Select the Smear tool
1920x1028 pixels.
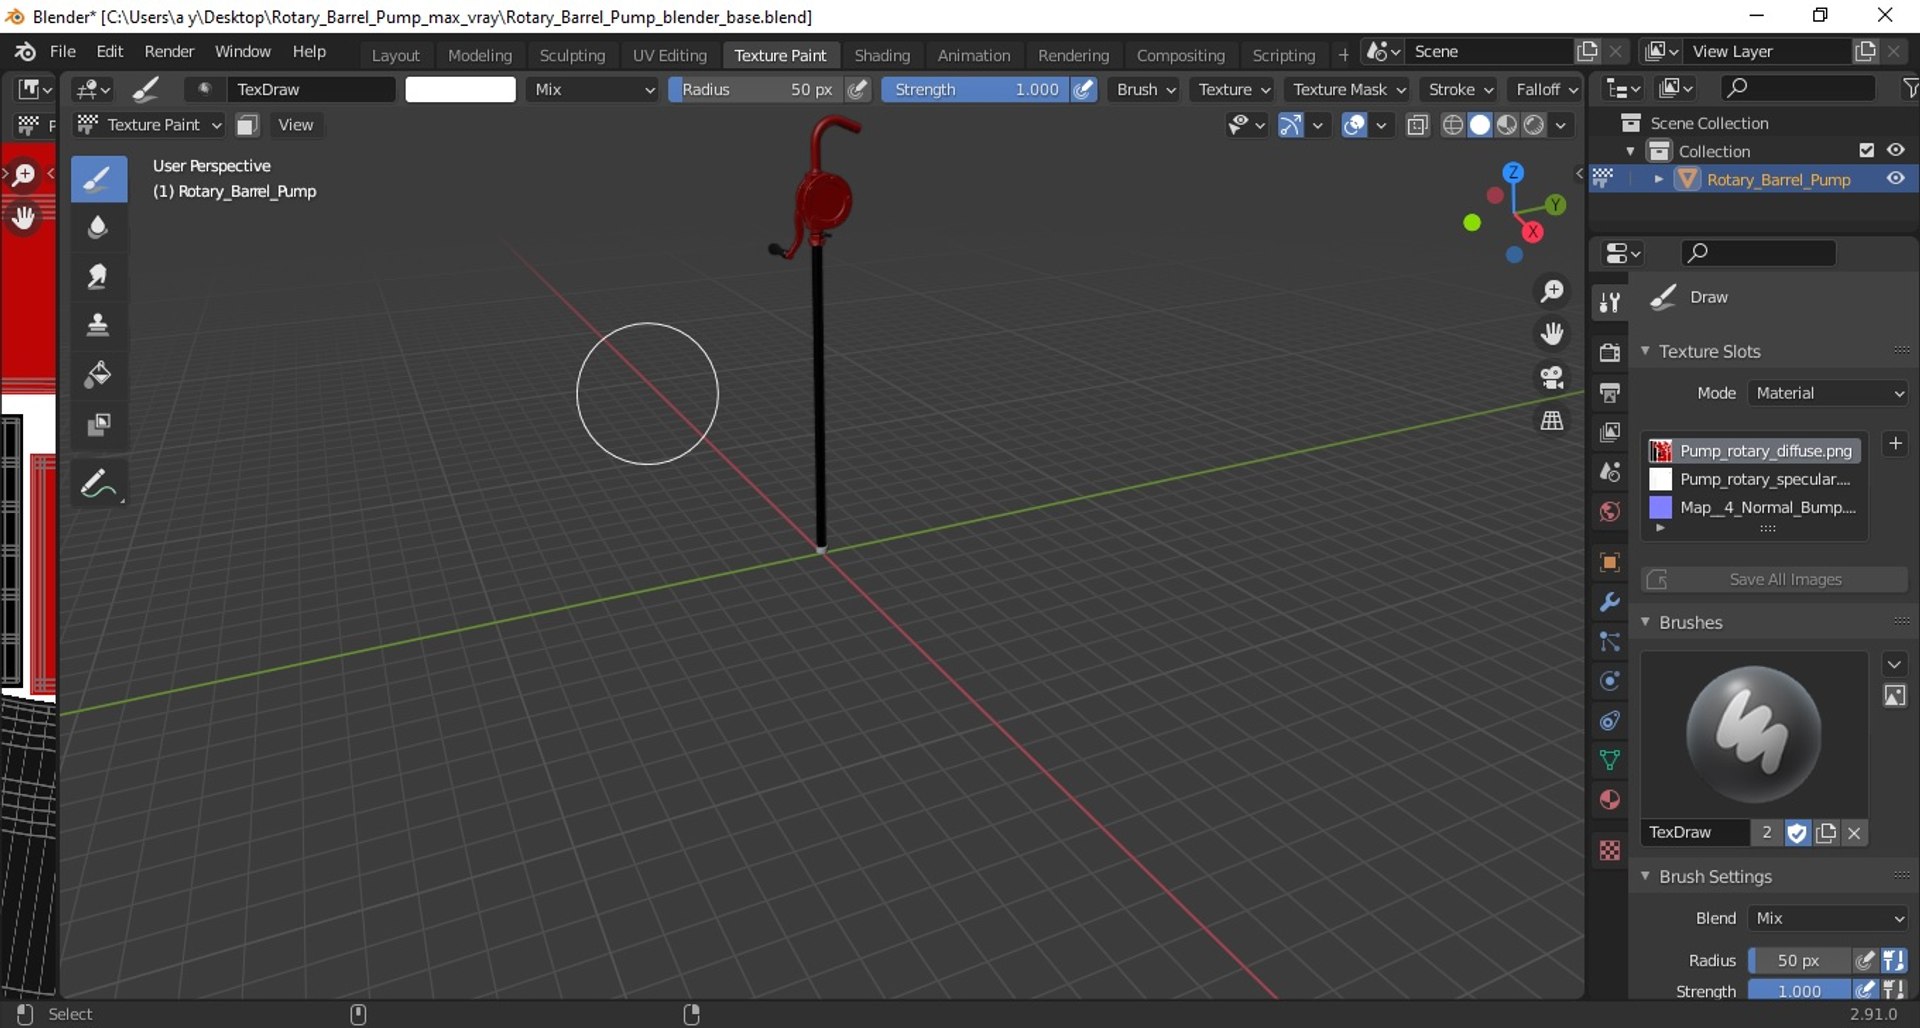pyautogui.click(x=98, y=277)
